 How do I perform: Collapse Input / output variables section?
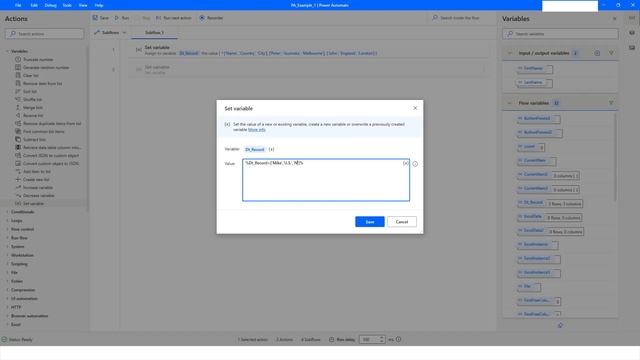pyautogui.click(x=509, y=53)
